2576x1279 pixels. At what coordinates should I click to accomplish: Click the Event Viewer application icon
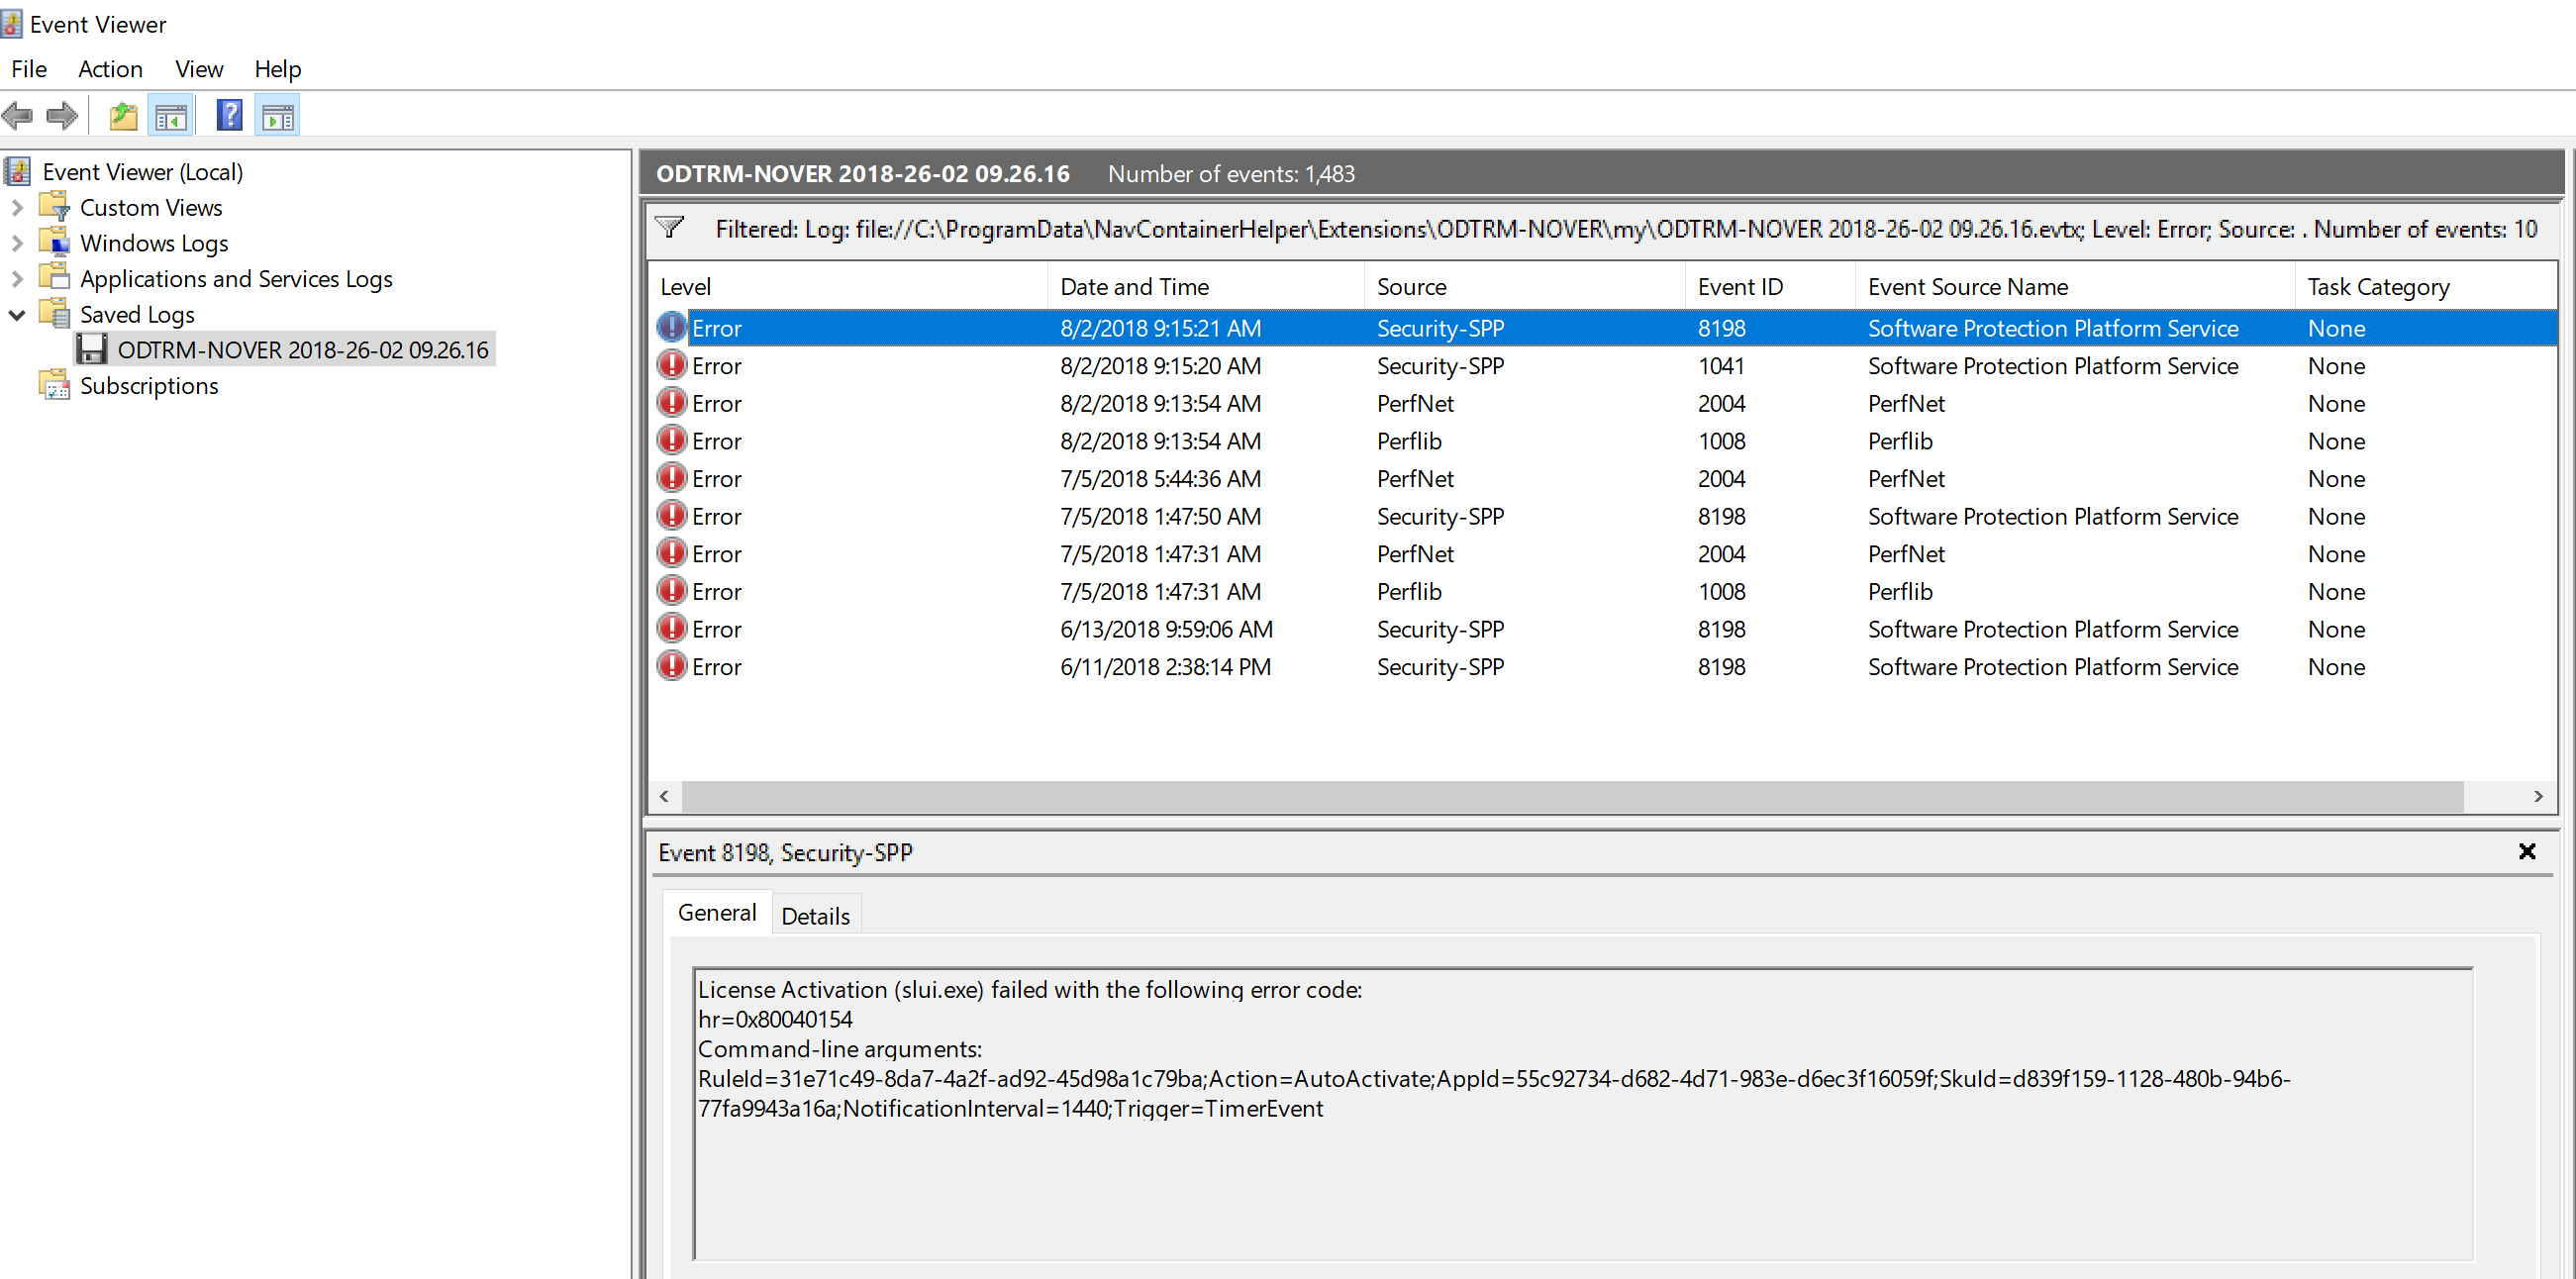coord(11,23)
